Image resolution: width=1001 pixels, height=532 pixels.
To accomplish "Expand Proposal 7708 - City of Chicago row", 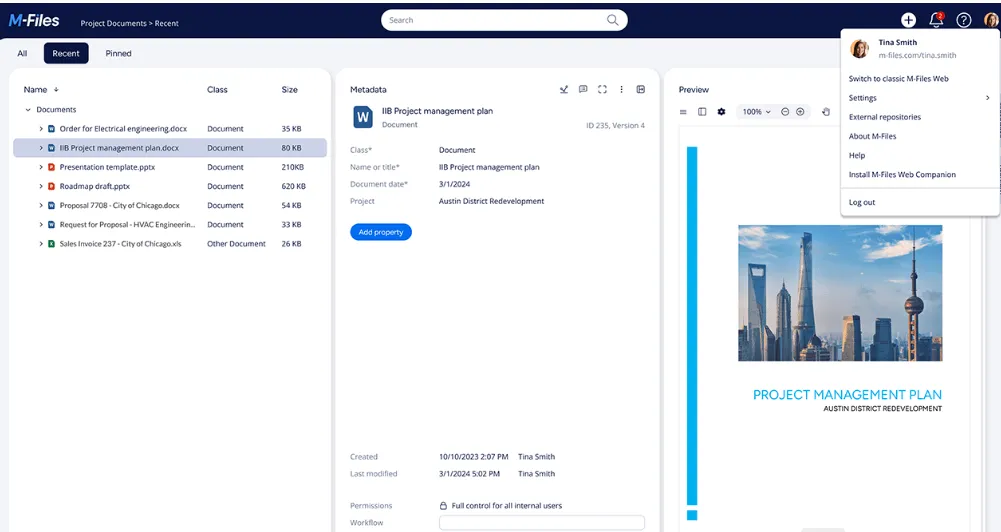I will 41,205.
